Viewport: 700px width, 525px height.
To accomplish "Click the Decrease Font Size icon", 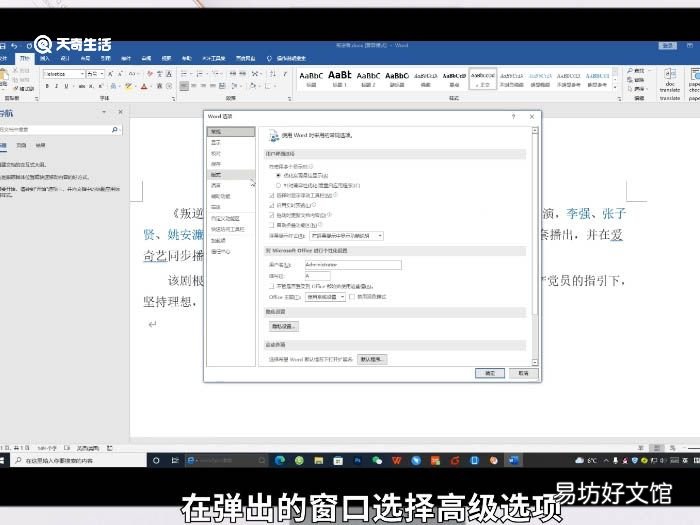I will 120,74.
